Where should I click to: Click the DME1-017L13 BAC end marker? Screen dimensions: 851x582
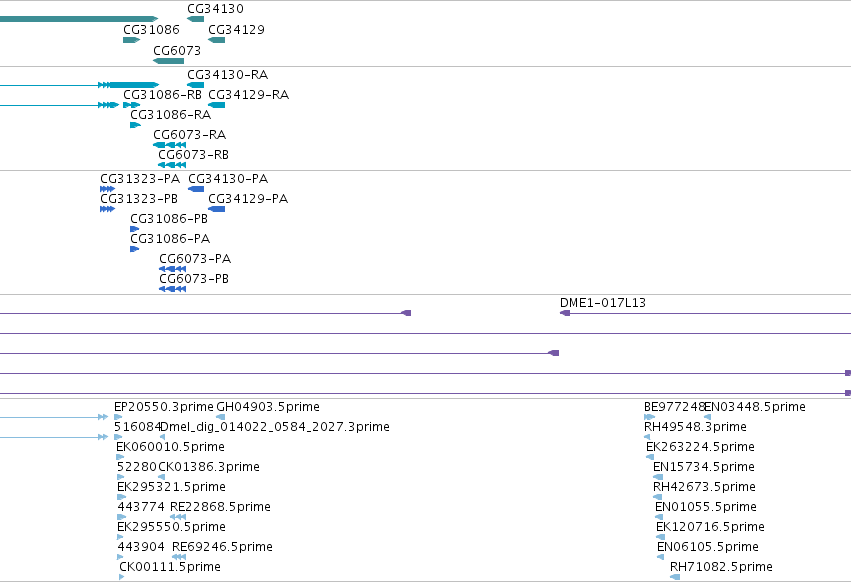pos(565,313)
